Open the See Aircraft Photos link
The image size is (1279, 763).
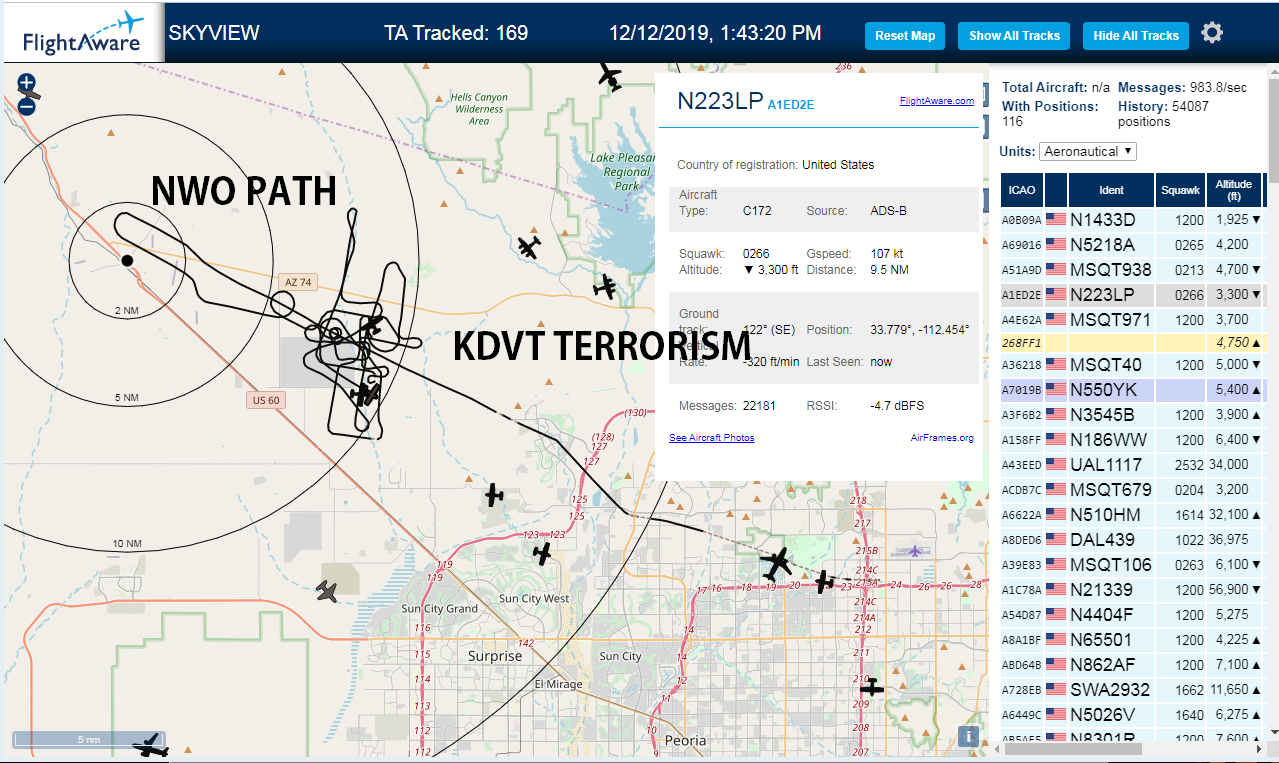point(712,438)
